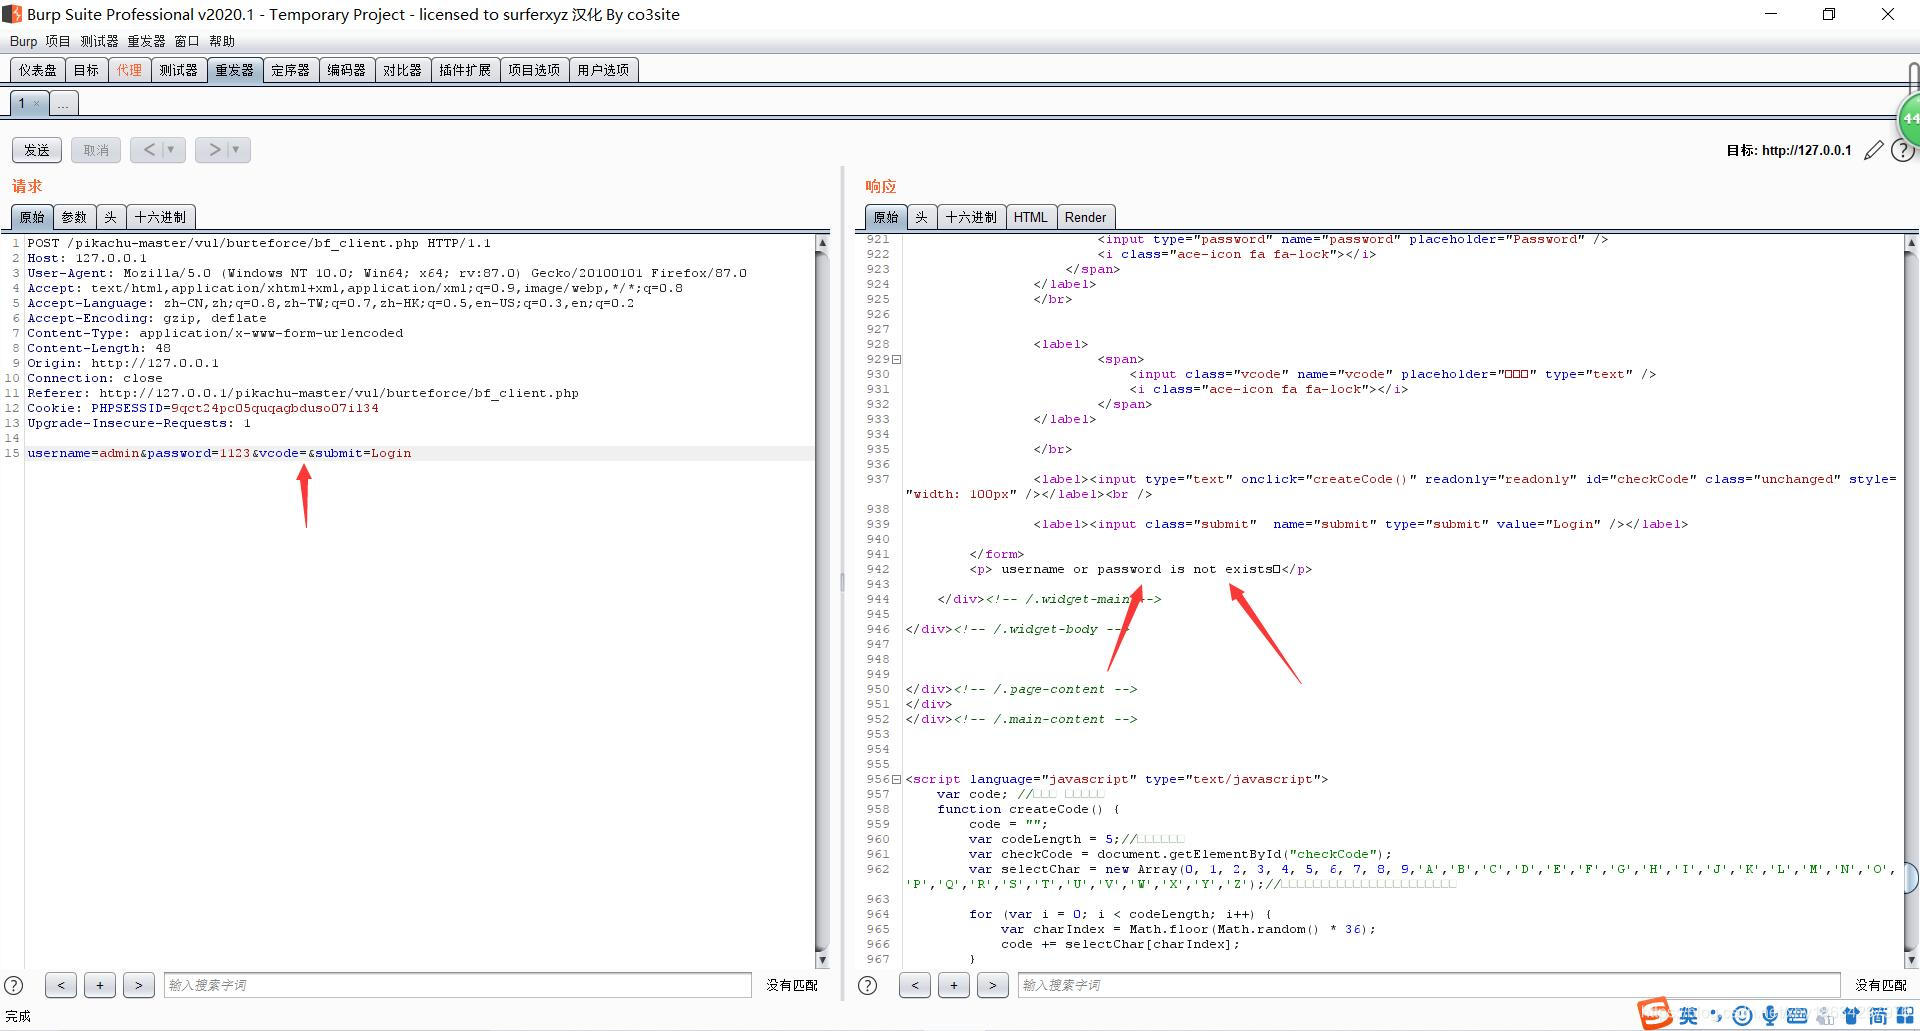
Task: Switch to the 项目选项 tab
Action: (534, 70)
